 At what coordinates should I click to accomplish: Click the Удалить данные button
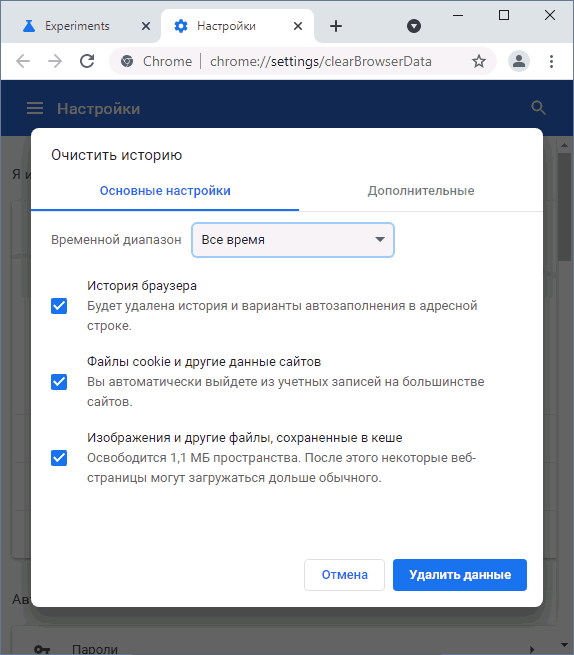click(x=460, y=575)
